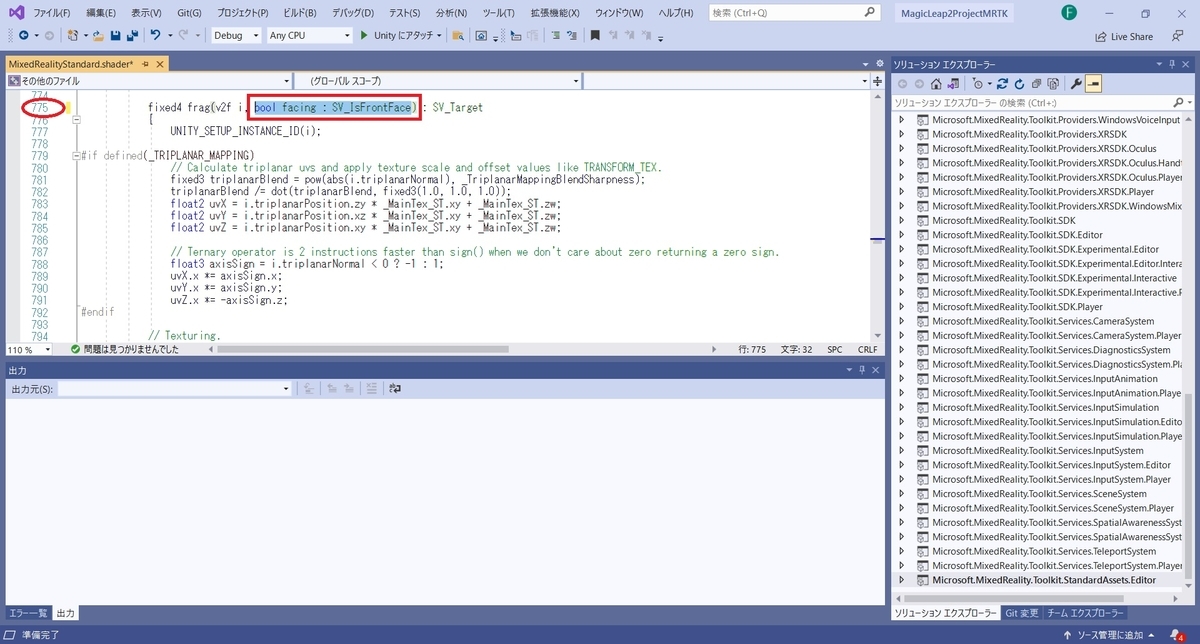Click the SPC indentation indicator
This screenshot has height=644, width=1200.
[834, 350]
